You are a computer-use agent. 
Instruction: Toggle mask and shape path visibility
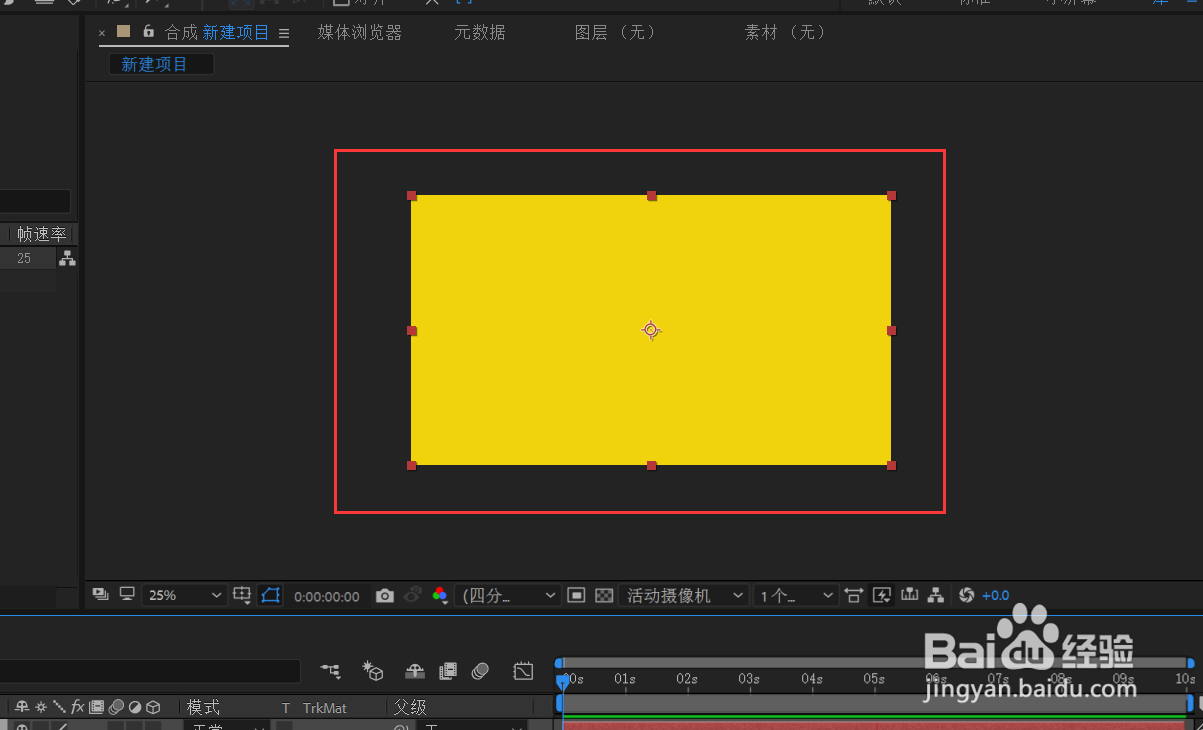tap(270, 595)
